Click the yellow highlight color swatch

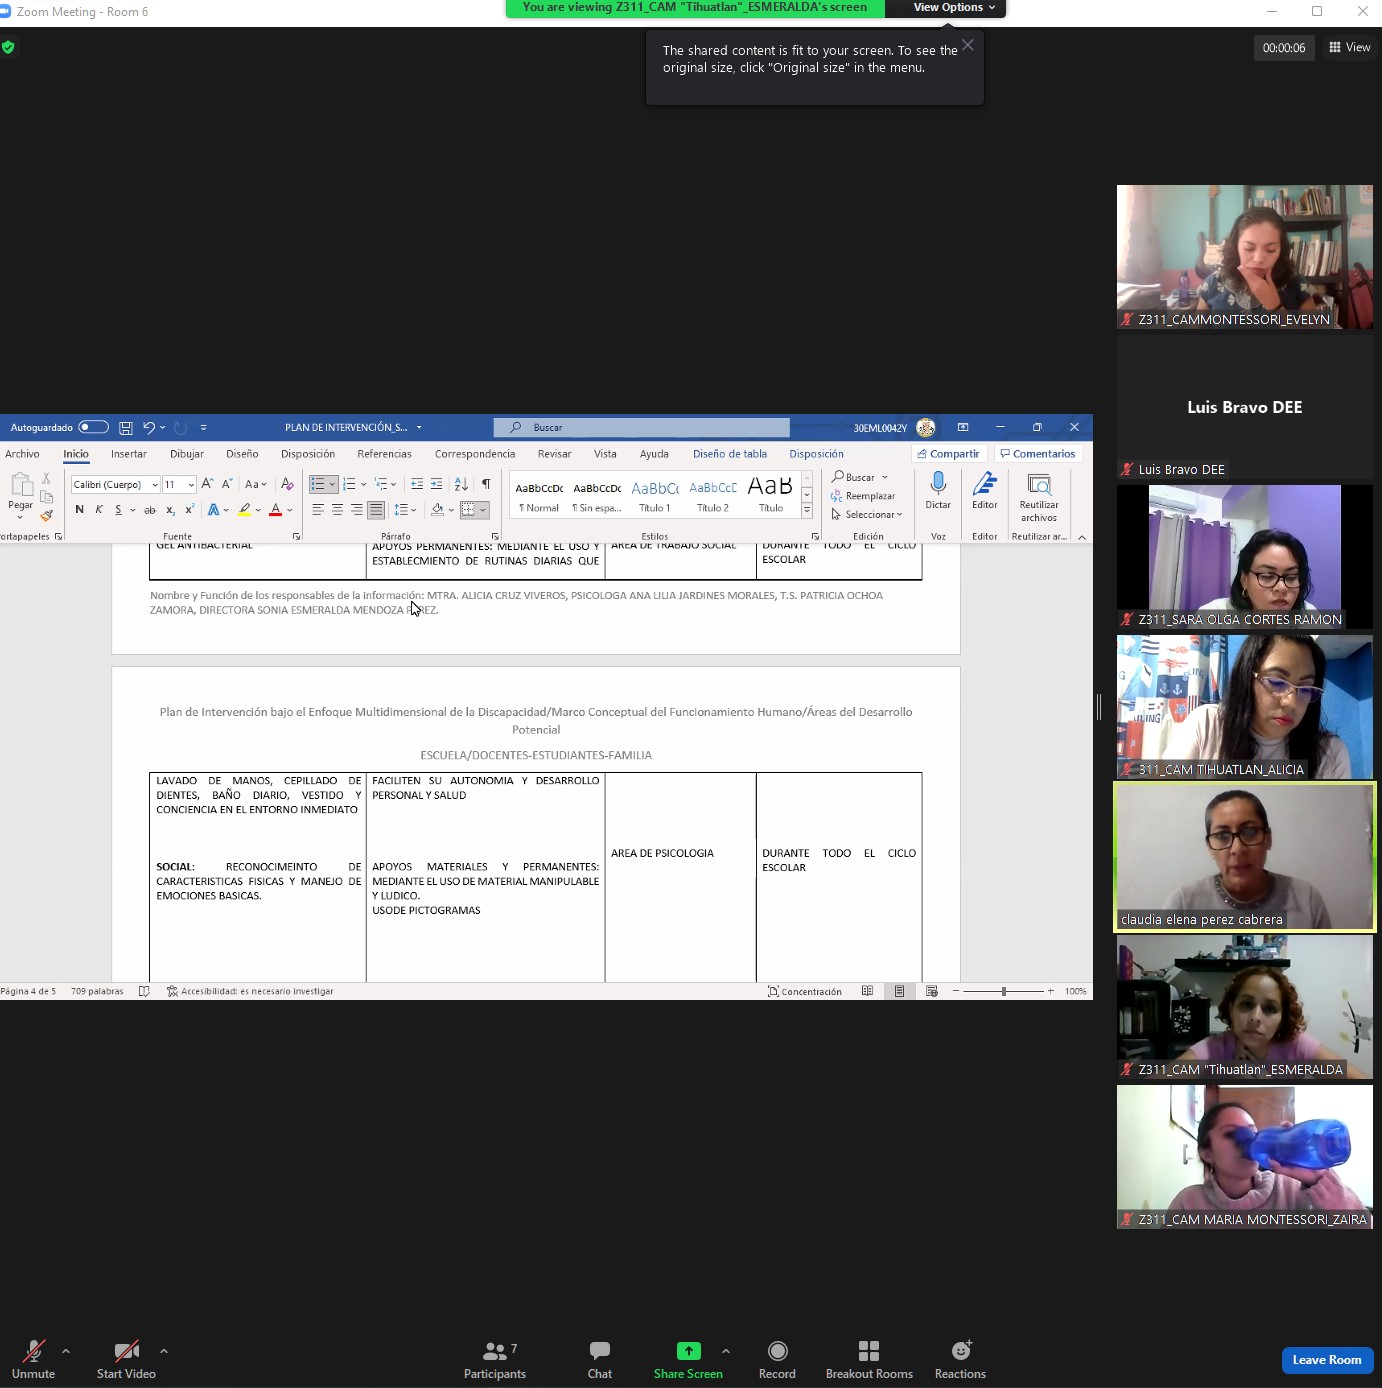[244, 510]
